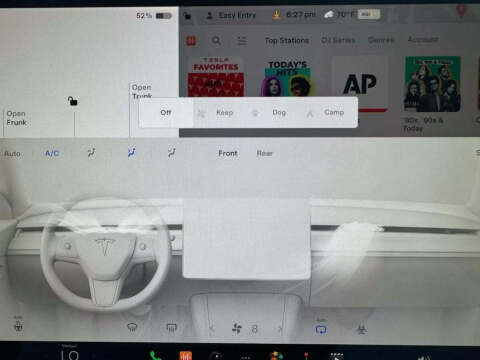Open the search magnifier in the media app

[216, 41]
